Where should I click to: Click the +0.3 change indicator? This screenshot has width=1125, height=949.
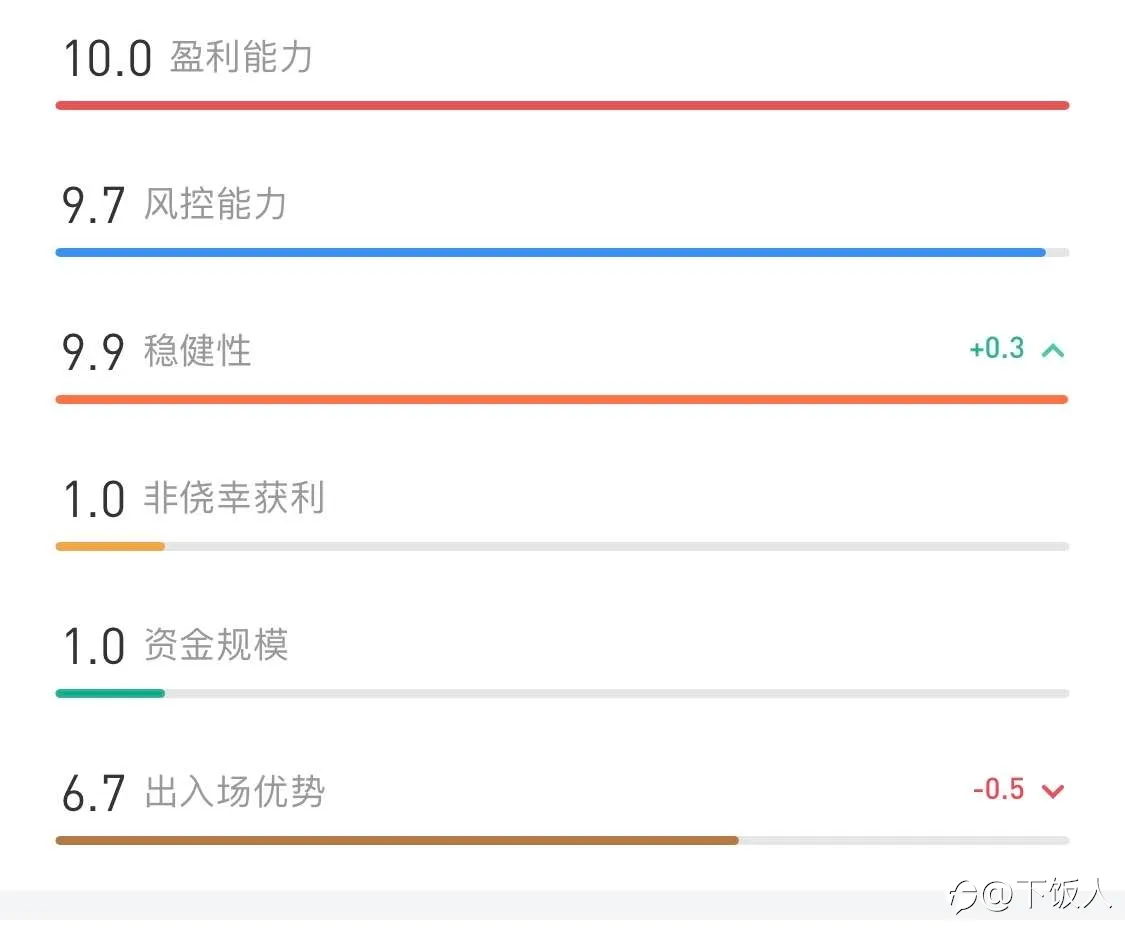tap(997, 349)
